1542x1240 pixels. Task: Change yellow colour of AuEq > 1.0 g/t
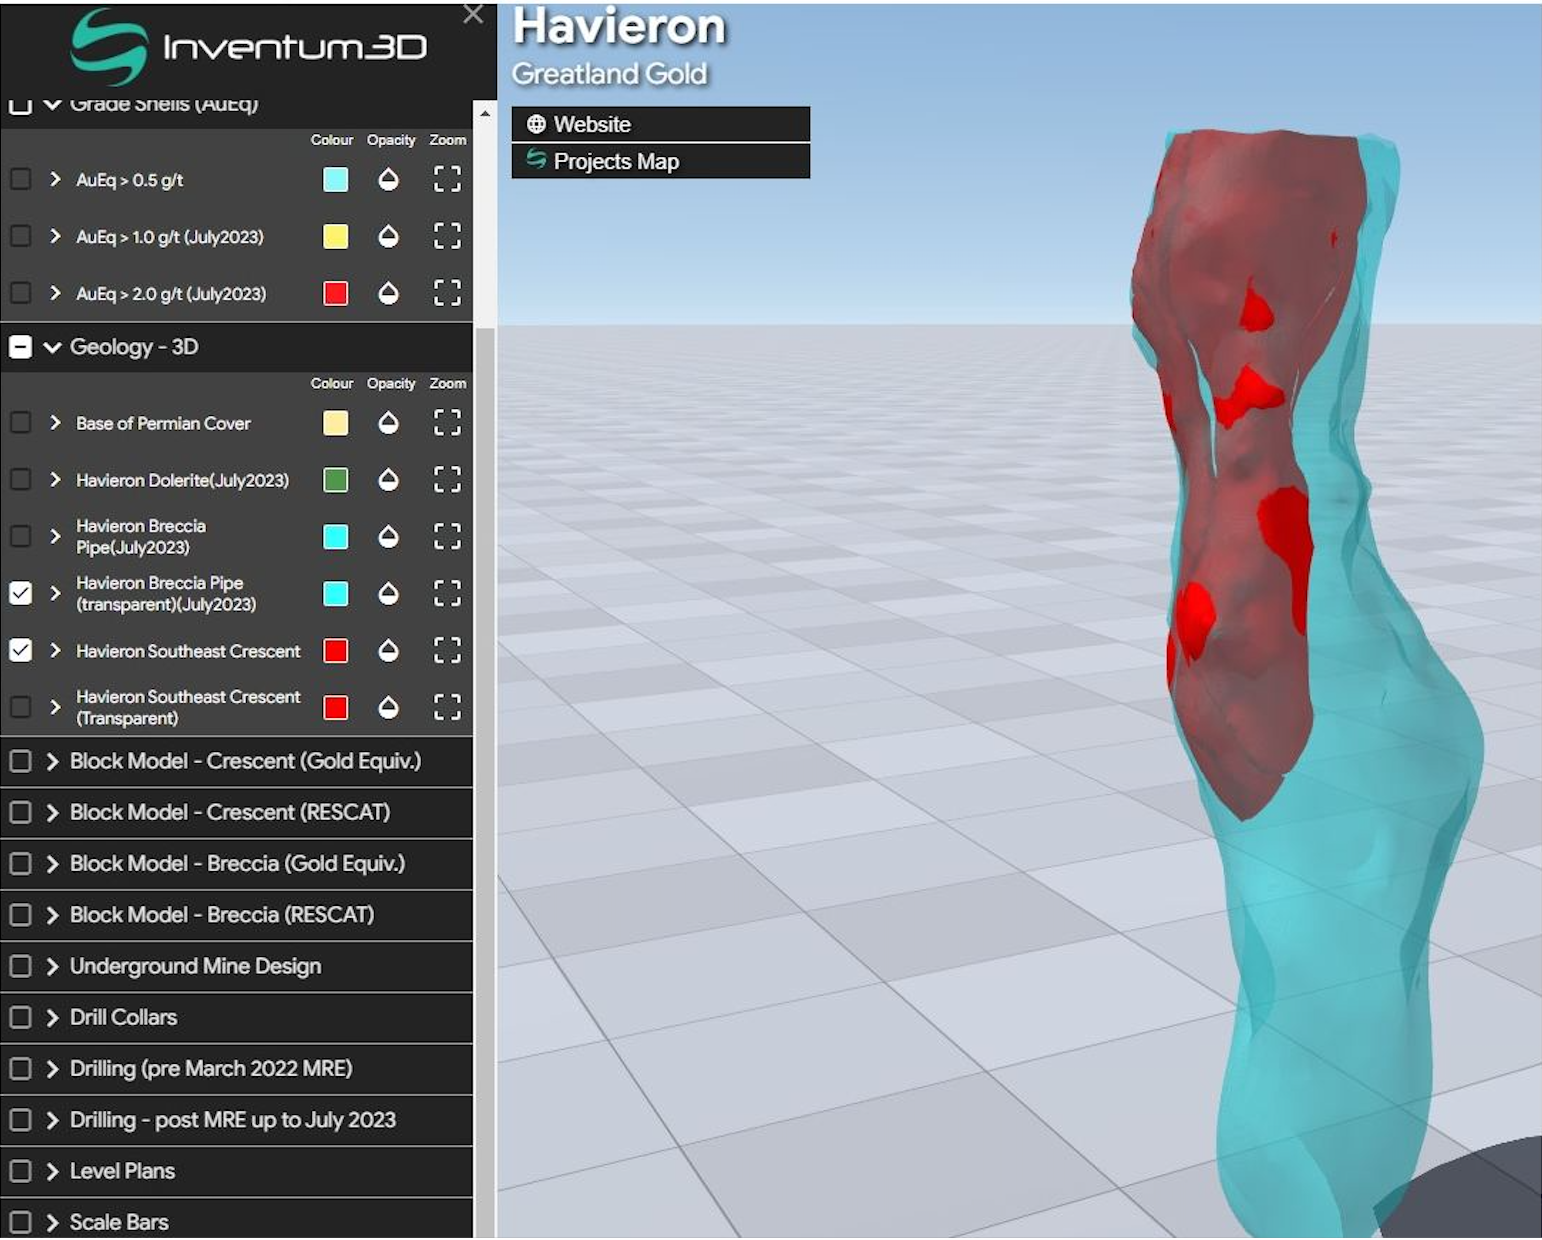[336, 236]
